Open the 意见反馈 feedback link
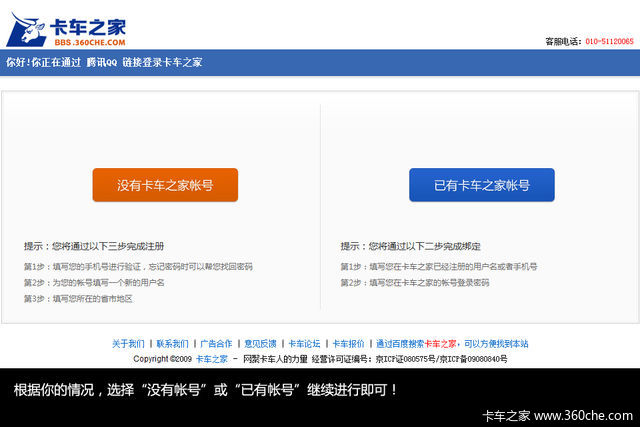 click(260, 344)
